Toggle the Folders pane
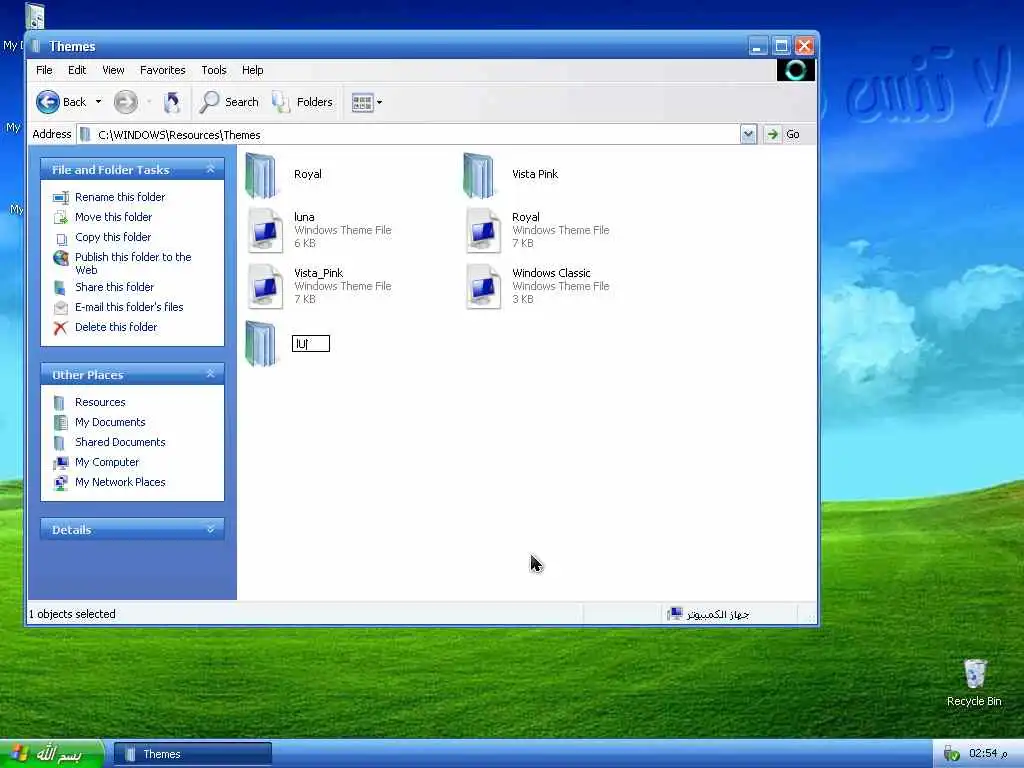The image size is (1024, 768). pos(302,102)
